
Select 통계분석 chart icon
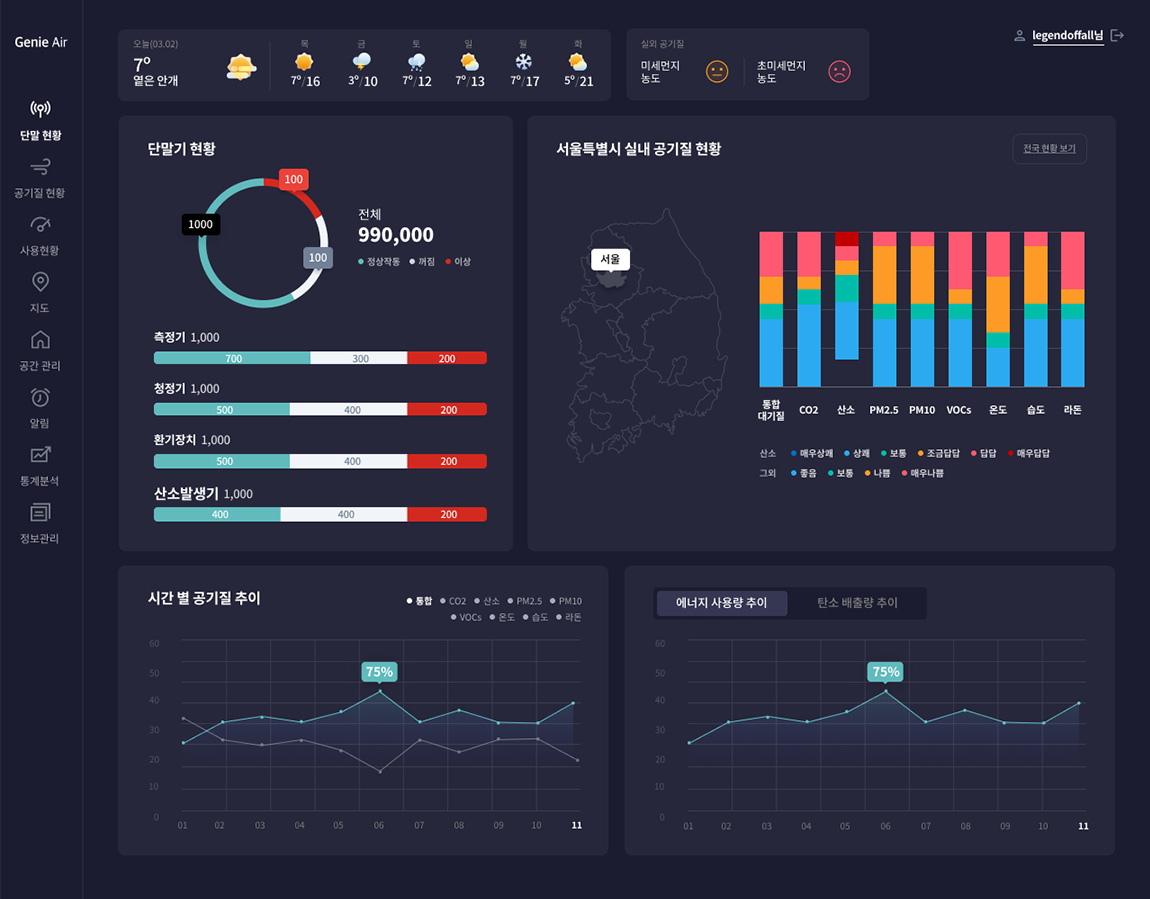(x=40, y=455)
